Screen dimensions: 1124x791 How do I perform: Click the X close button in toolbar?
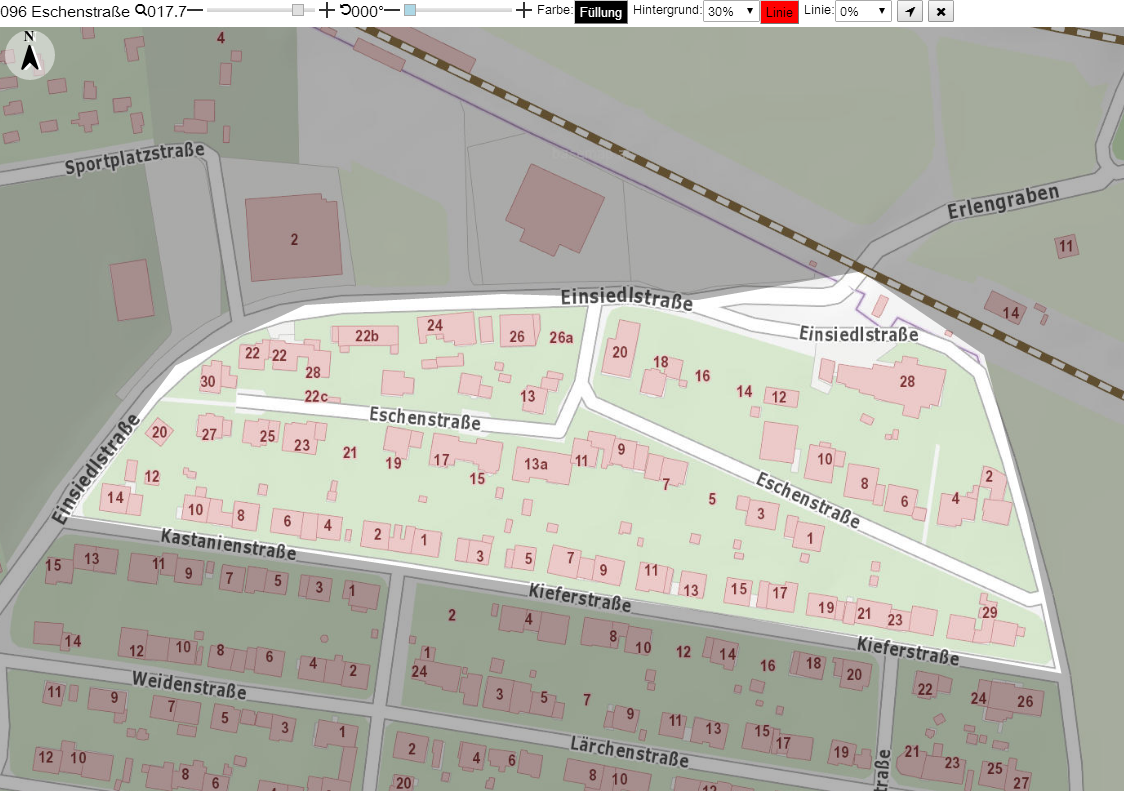point(940,11)
